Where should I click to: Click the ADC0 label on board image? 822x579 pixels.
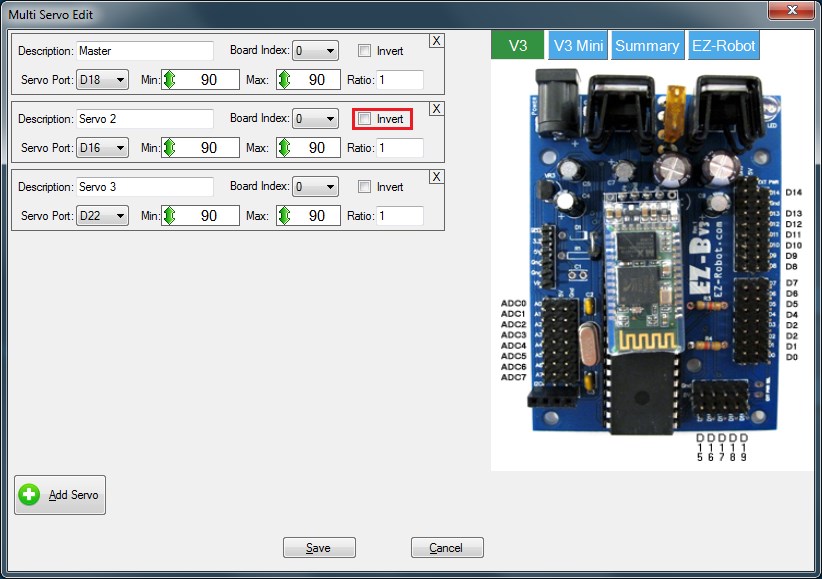[513, 303]
